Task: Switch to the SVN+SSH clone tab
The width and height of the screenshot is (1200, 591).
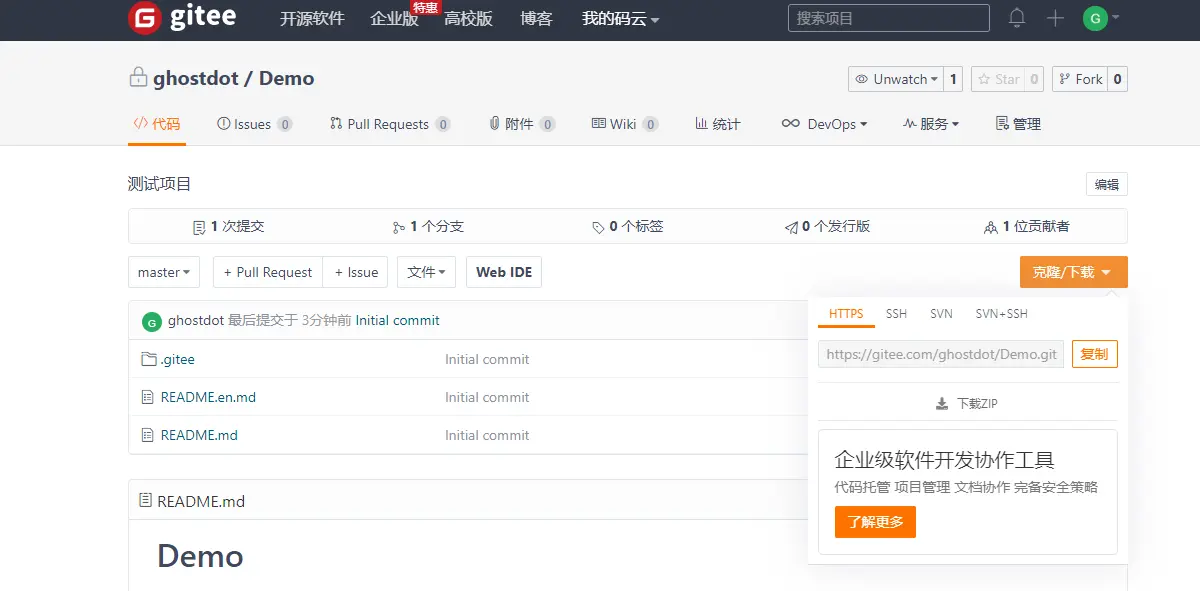Action: click(x=1001, y=314)
